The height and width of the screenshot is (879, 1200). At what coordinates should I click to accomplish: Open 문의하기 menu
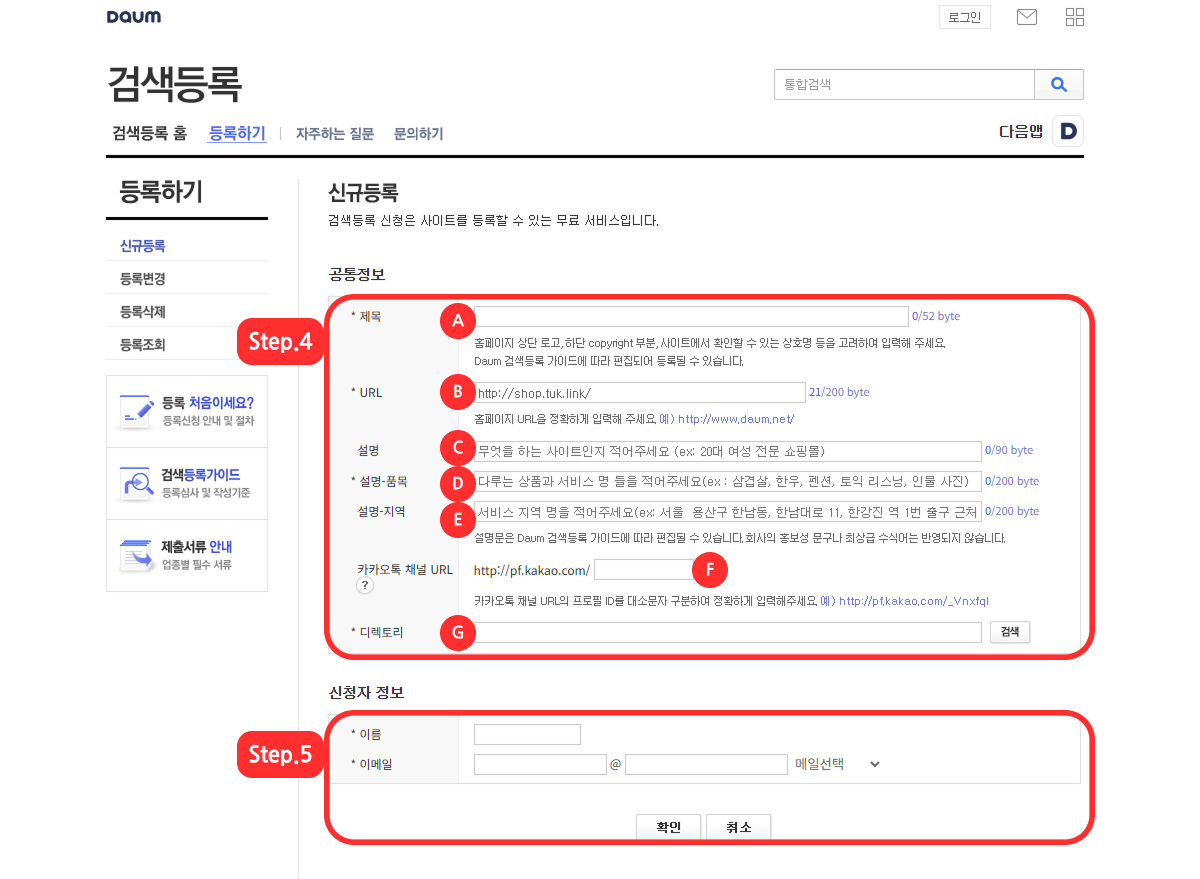pyautogui.click(x=419, y=134)
